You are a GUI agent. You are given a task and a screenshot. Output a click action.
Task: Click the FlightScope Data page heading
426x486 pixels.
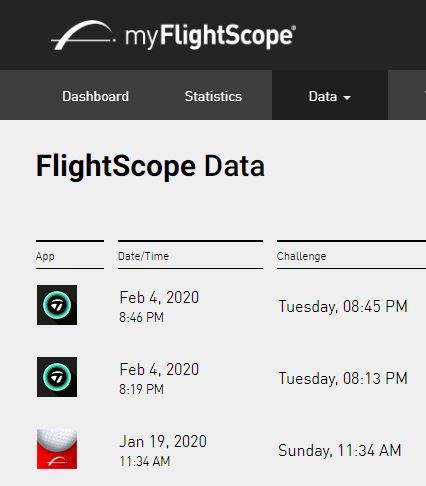click(x=150, y=166)
